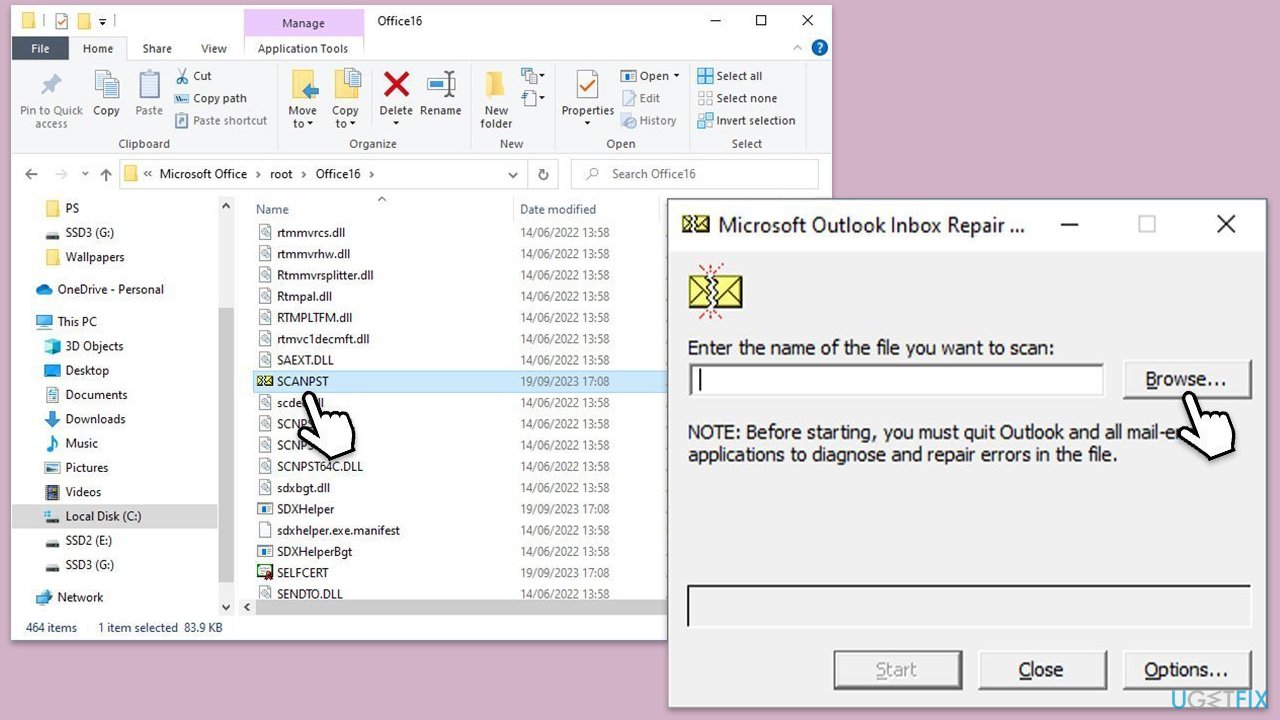Screen dimensions: 1280x720
Task: Collapse the ribbon with the chevron
Action: click(796, 48)
